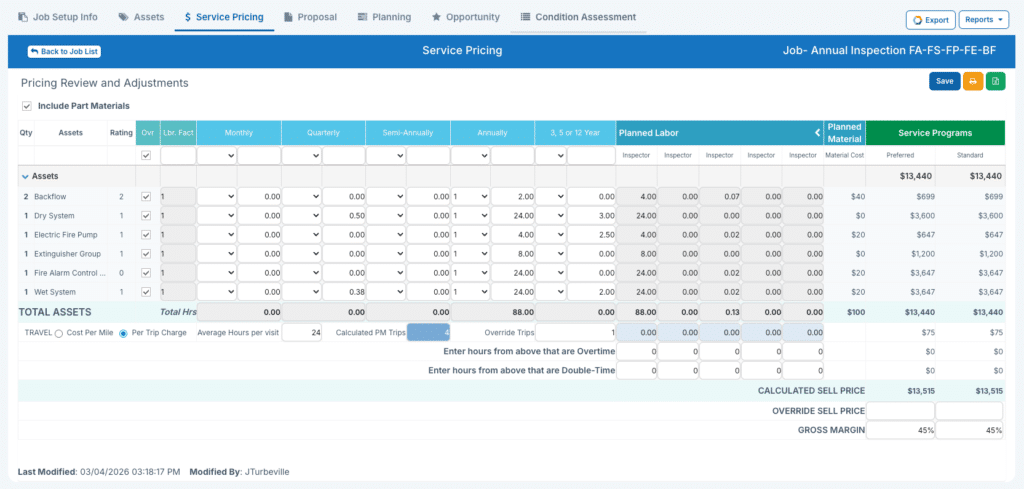Click the Average Hours per visit field

[301, 332]
